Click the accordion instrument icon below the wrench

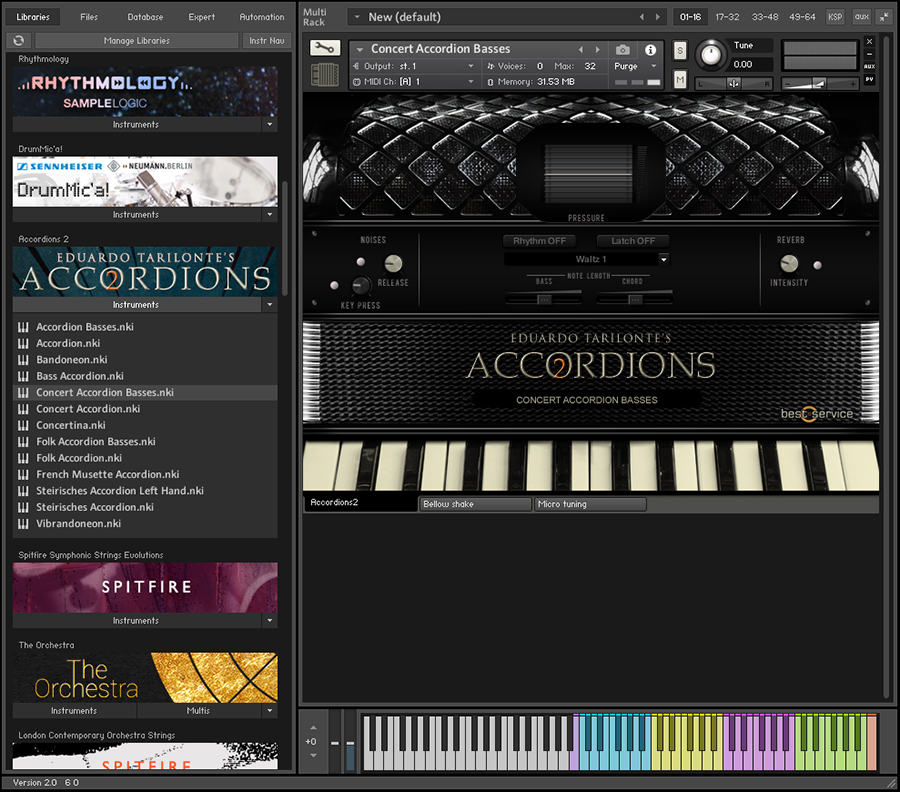point(325,75)
